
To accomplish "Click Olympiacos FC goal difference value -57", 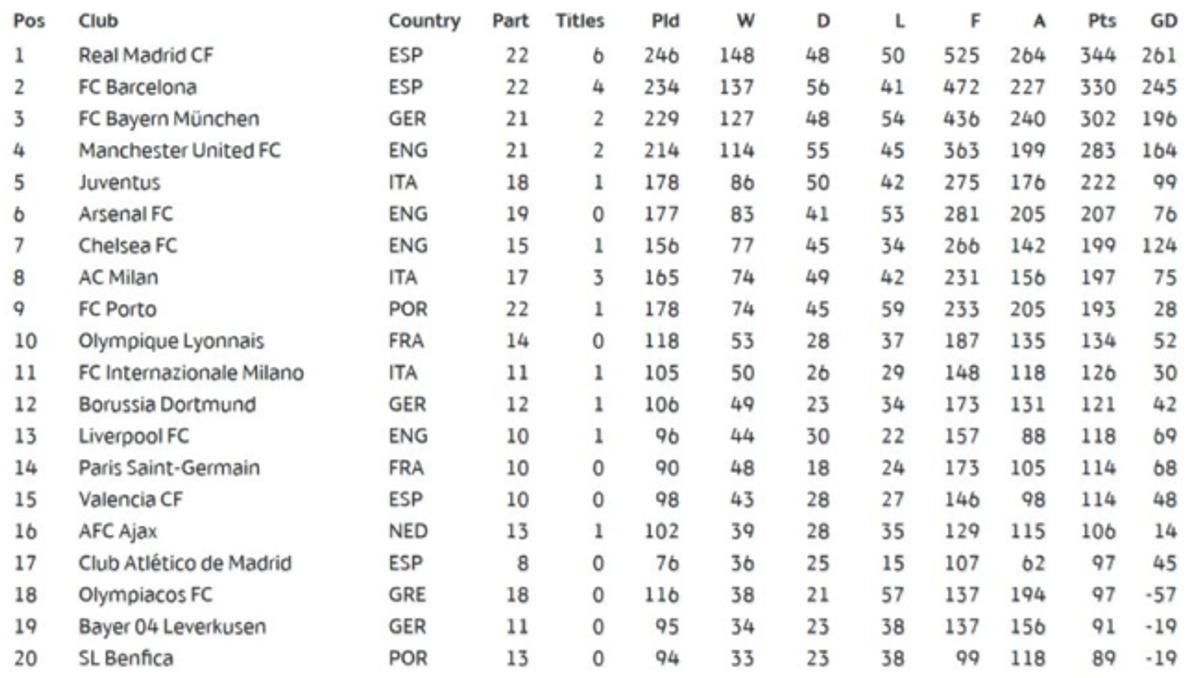I will pyautogui.click(x=1160, y=595).
